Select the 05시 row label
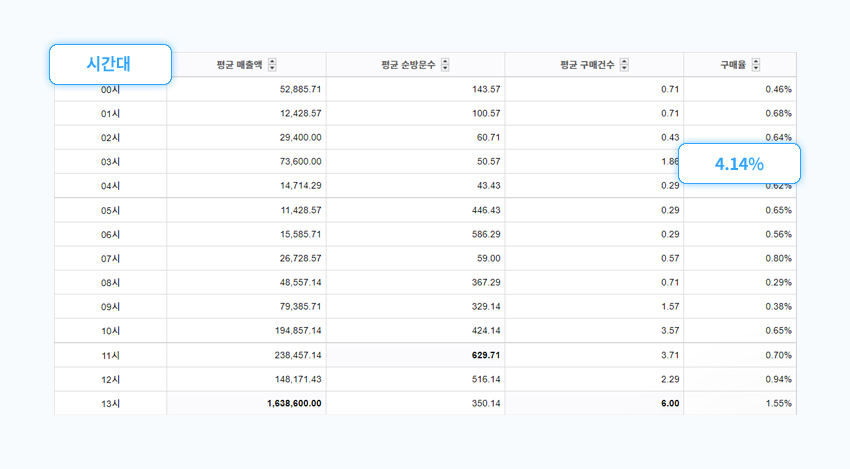The height and width of the screenshot is (469, 850). [x=111, y=210]
